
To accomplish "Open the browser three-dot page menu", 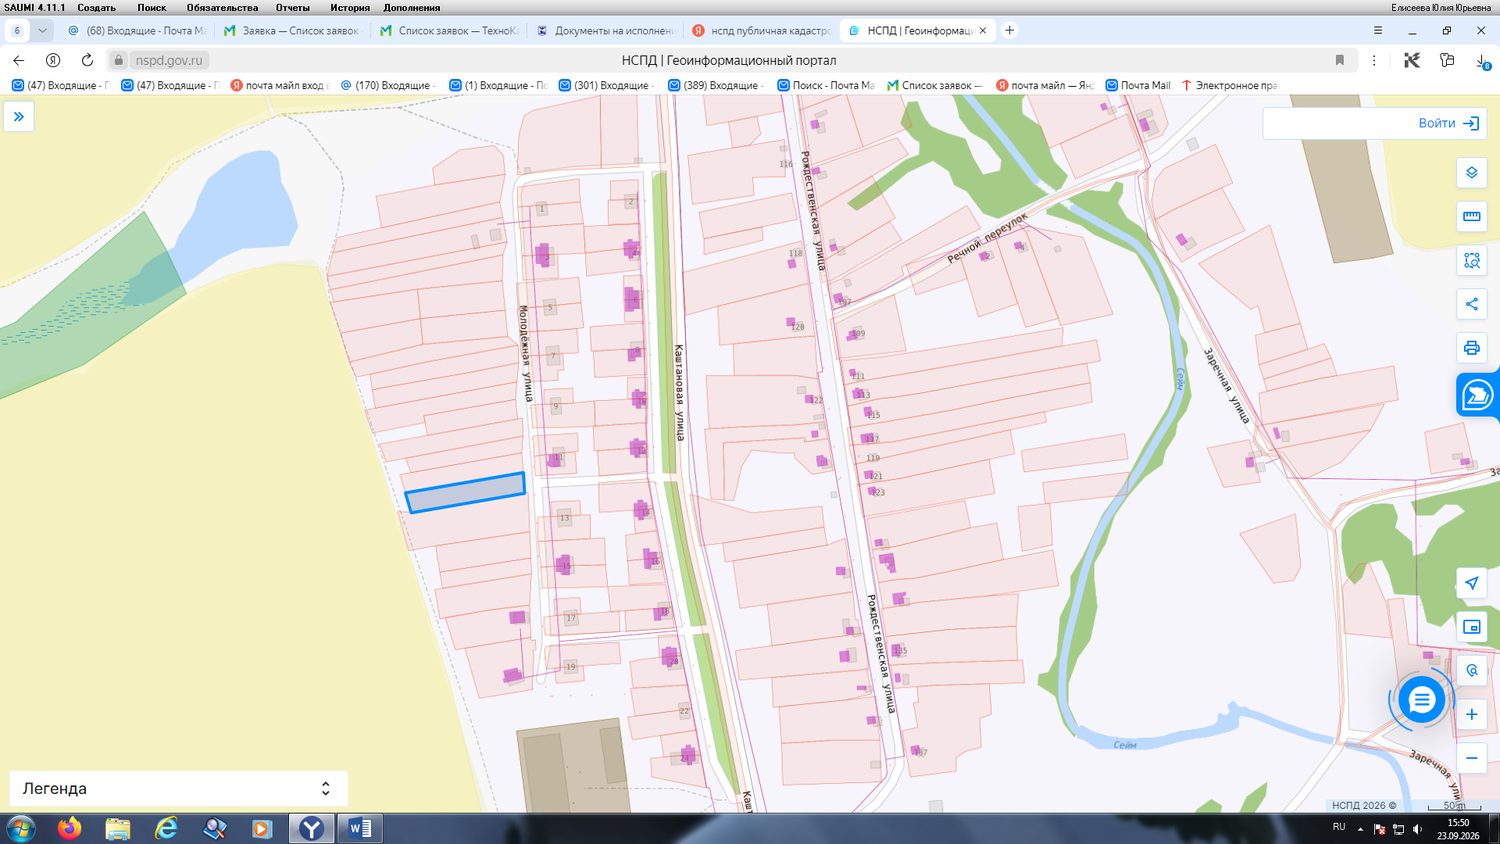I will click(1374, 60).
